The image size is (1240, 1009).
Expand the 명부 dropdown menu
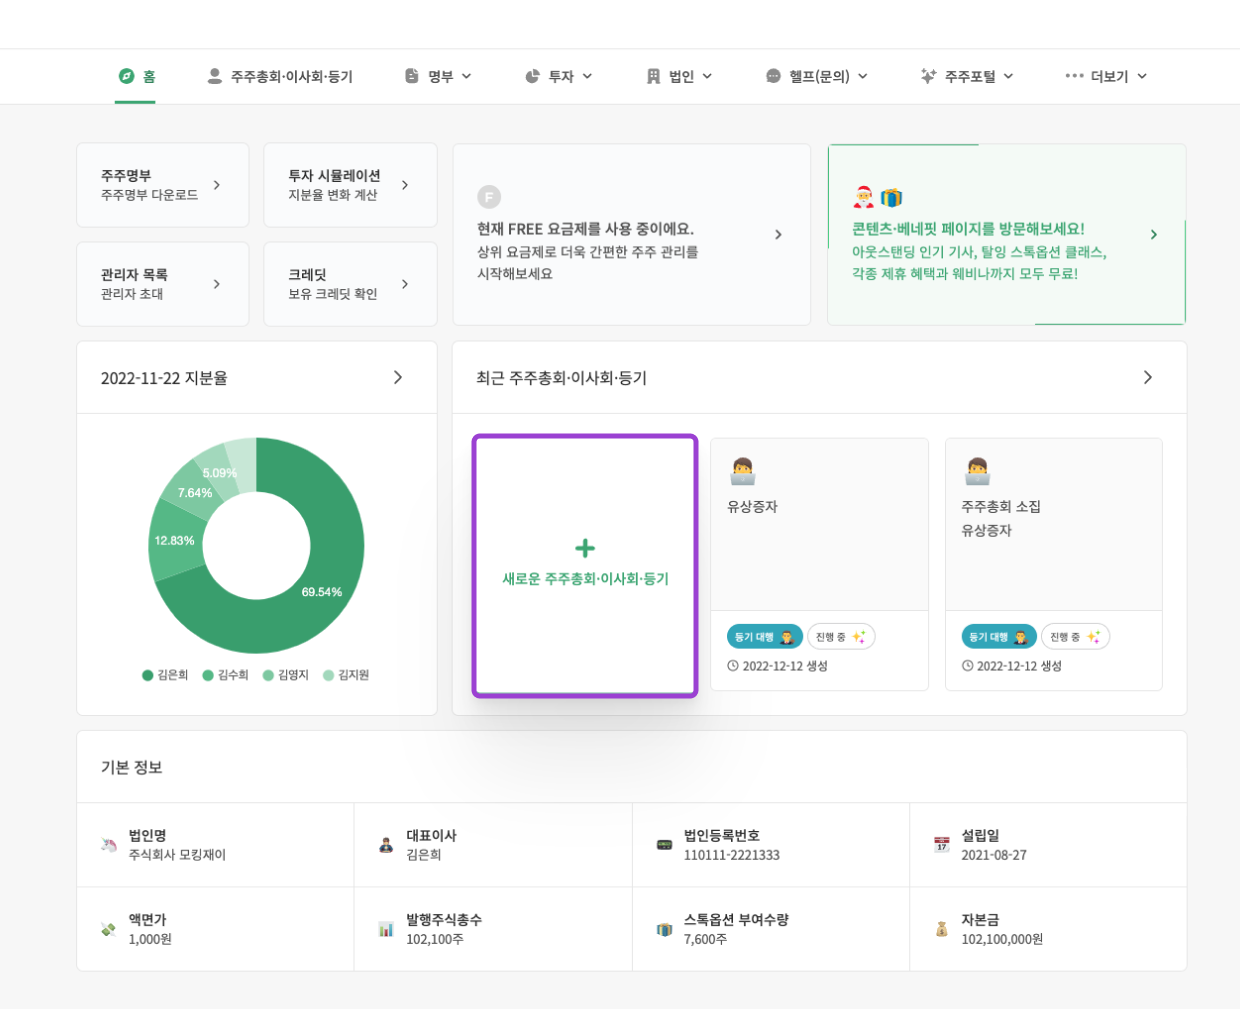[437, 73]
